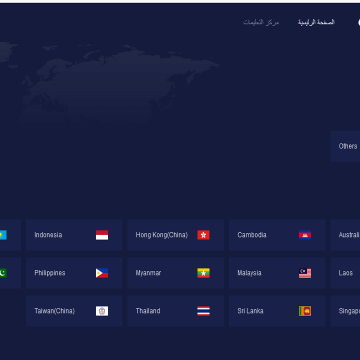Click the Myanmar flag icon

tap(203, 273)
